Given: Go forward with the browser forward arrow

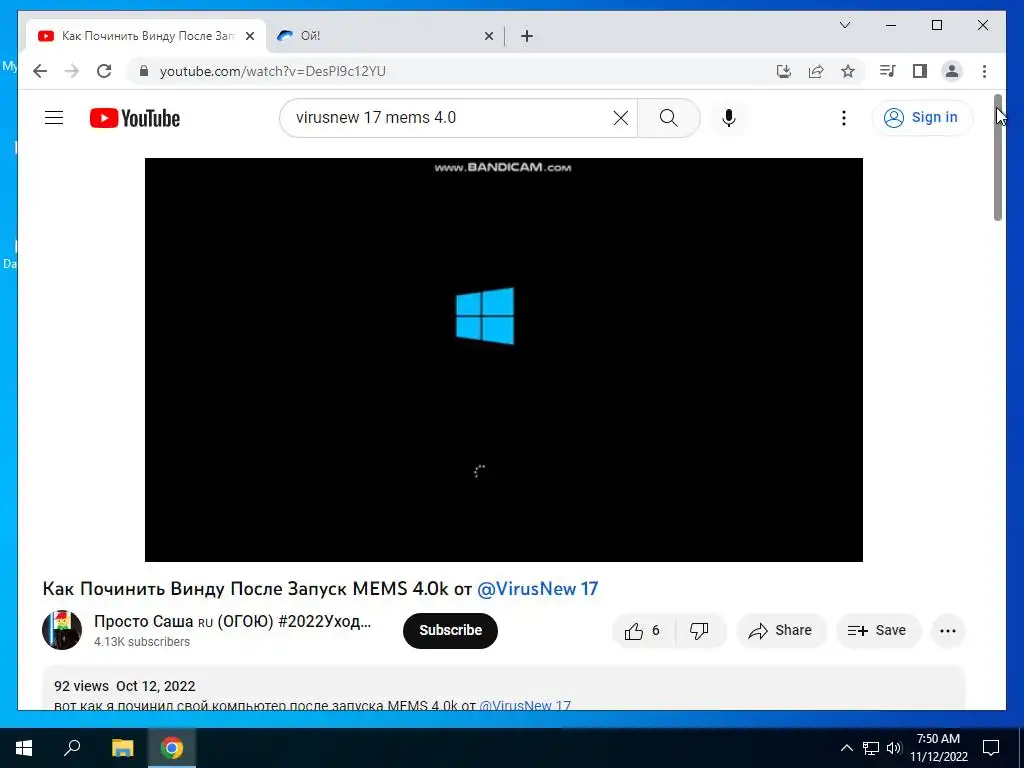Looking at the screenshot, I should (72, 71).
